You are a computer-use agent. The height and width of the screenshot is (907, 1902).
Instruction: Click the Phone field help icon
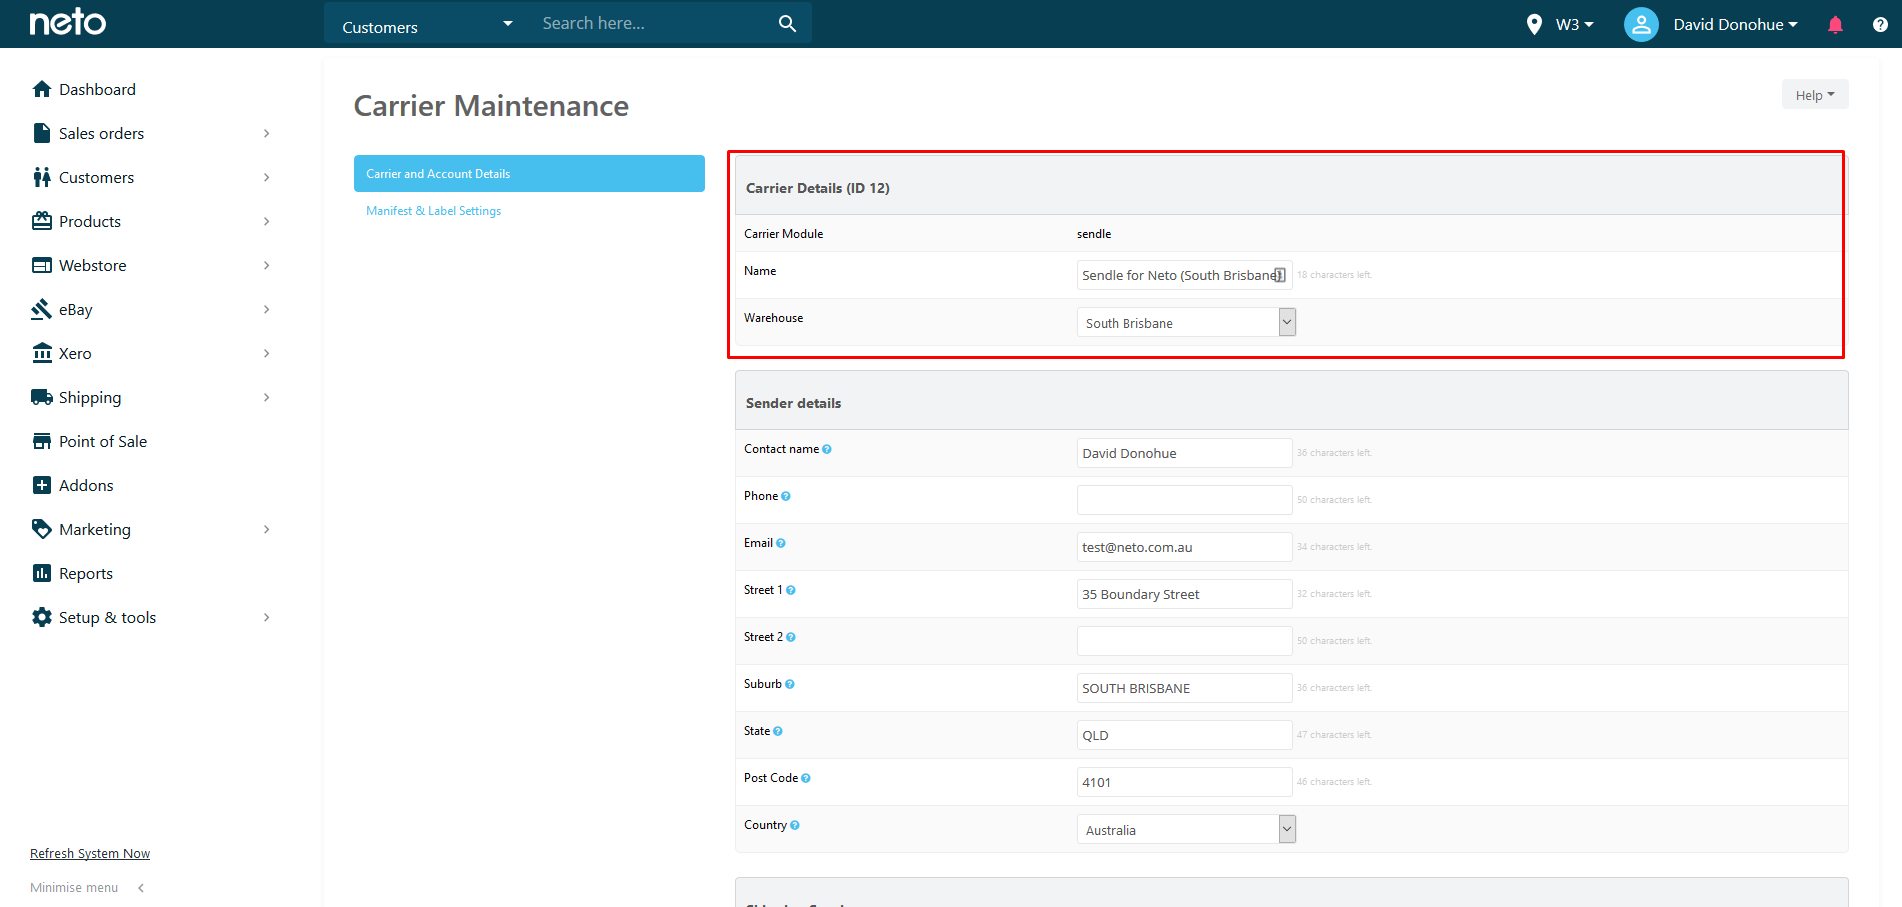coord(786,496)
